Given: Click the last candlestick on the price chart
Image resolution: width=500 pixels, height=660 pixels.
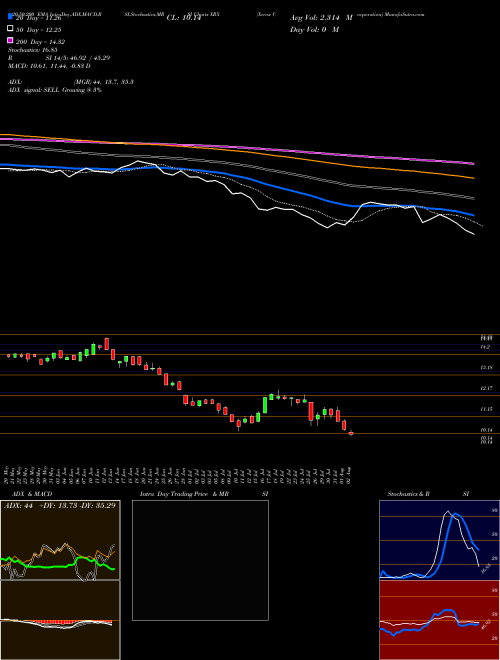Looking at the screenshot, I should (x=351, y=433).
